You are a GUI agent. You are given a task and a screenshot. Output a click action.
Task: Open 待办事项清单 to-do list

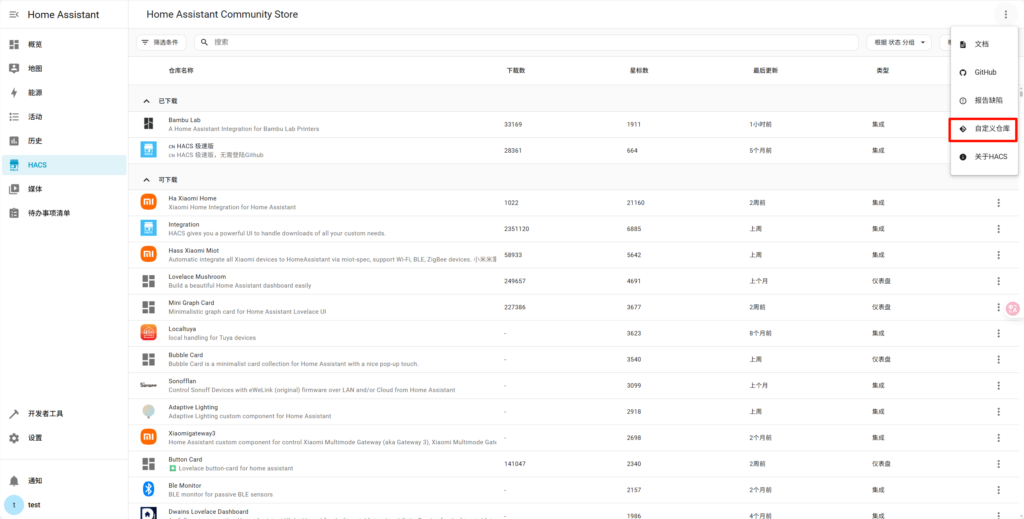tap(48, 213)
